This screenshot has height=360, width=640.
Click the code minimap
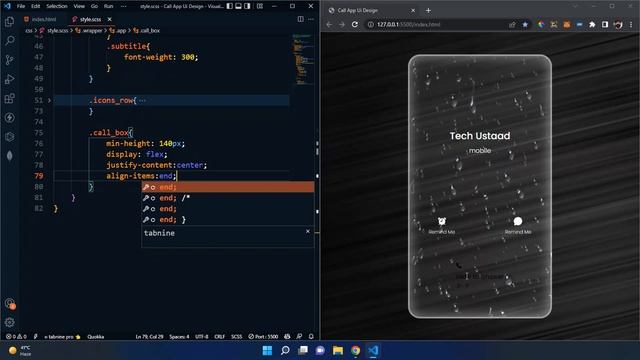tap(302, 59)
